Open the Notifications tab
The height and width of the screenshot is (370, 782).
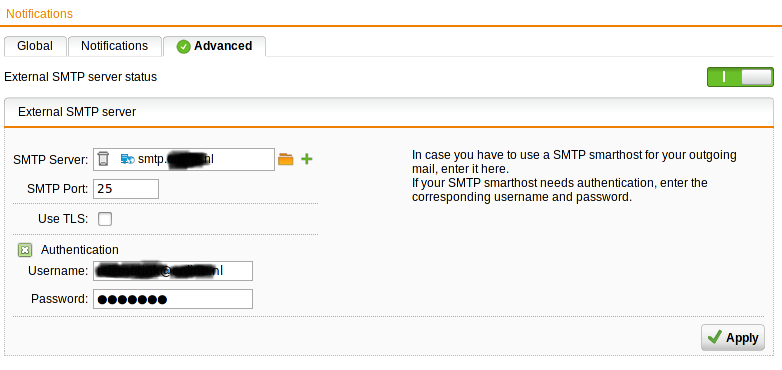115,46
